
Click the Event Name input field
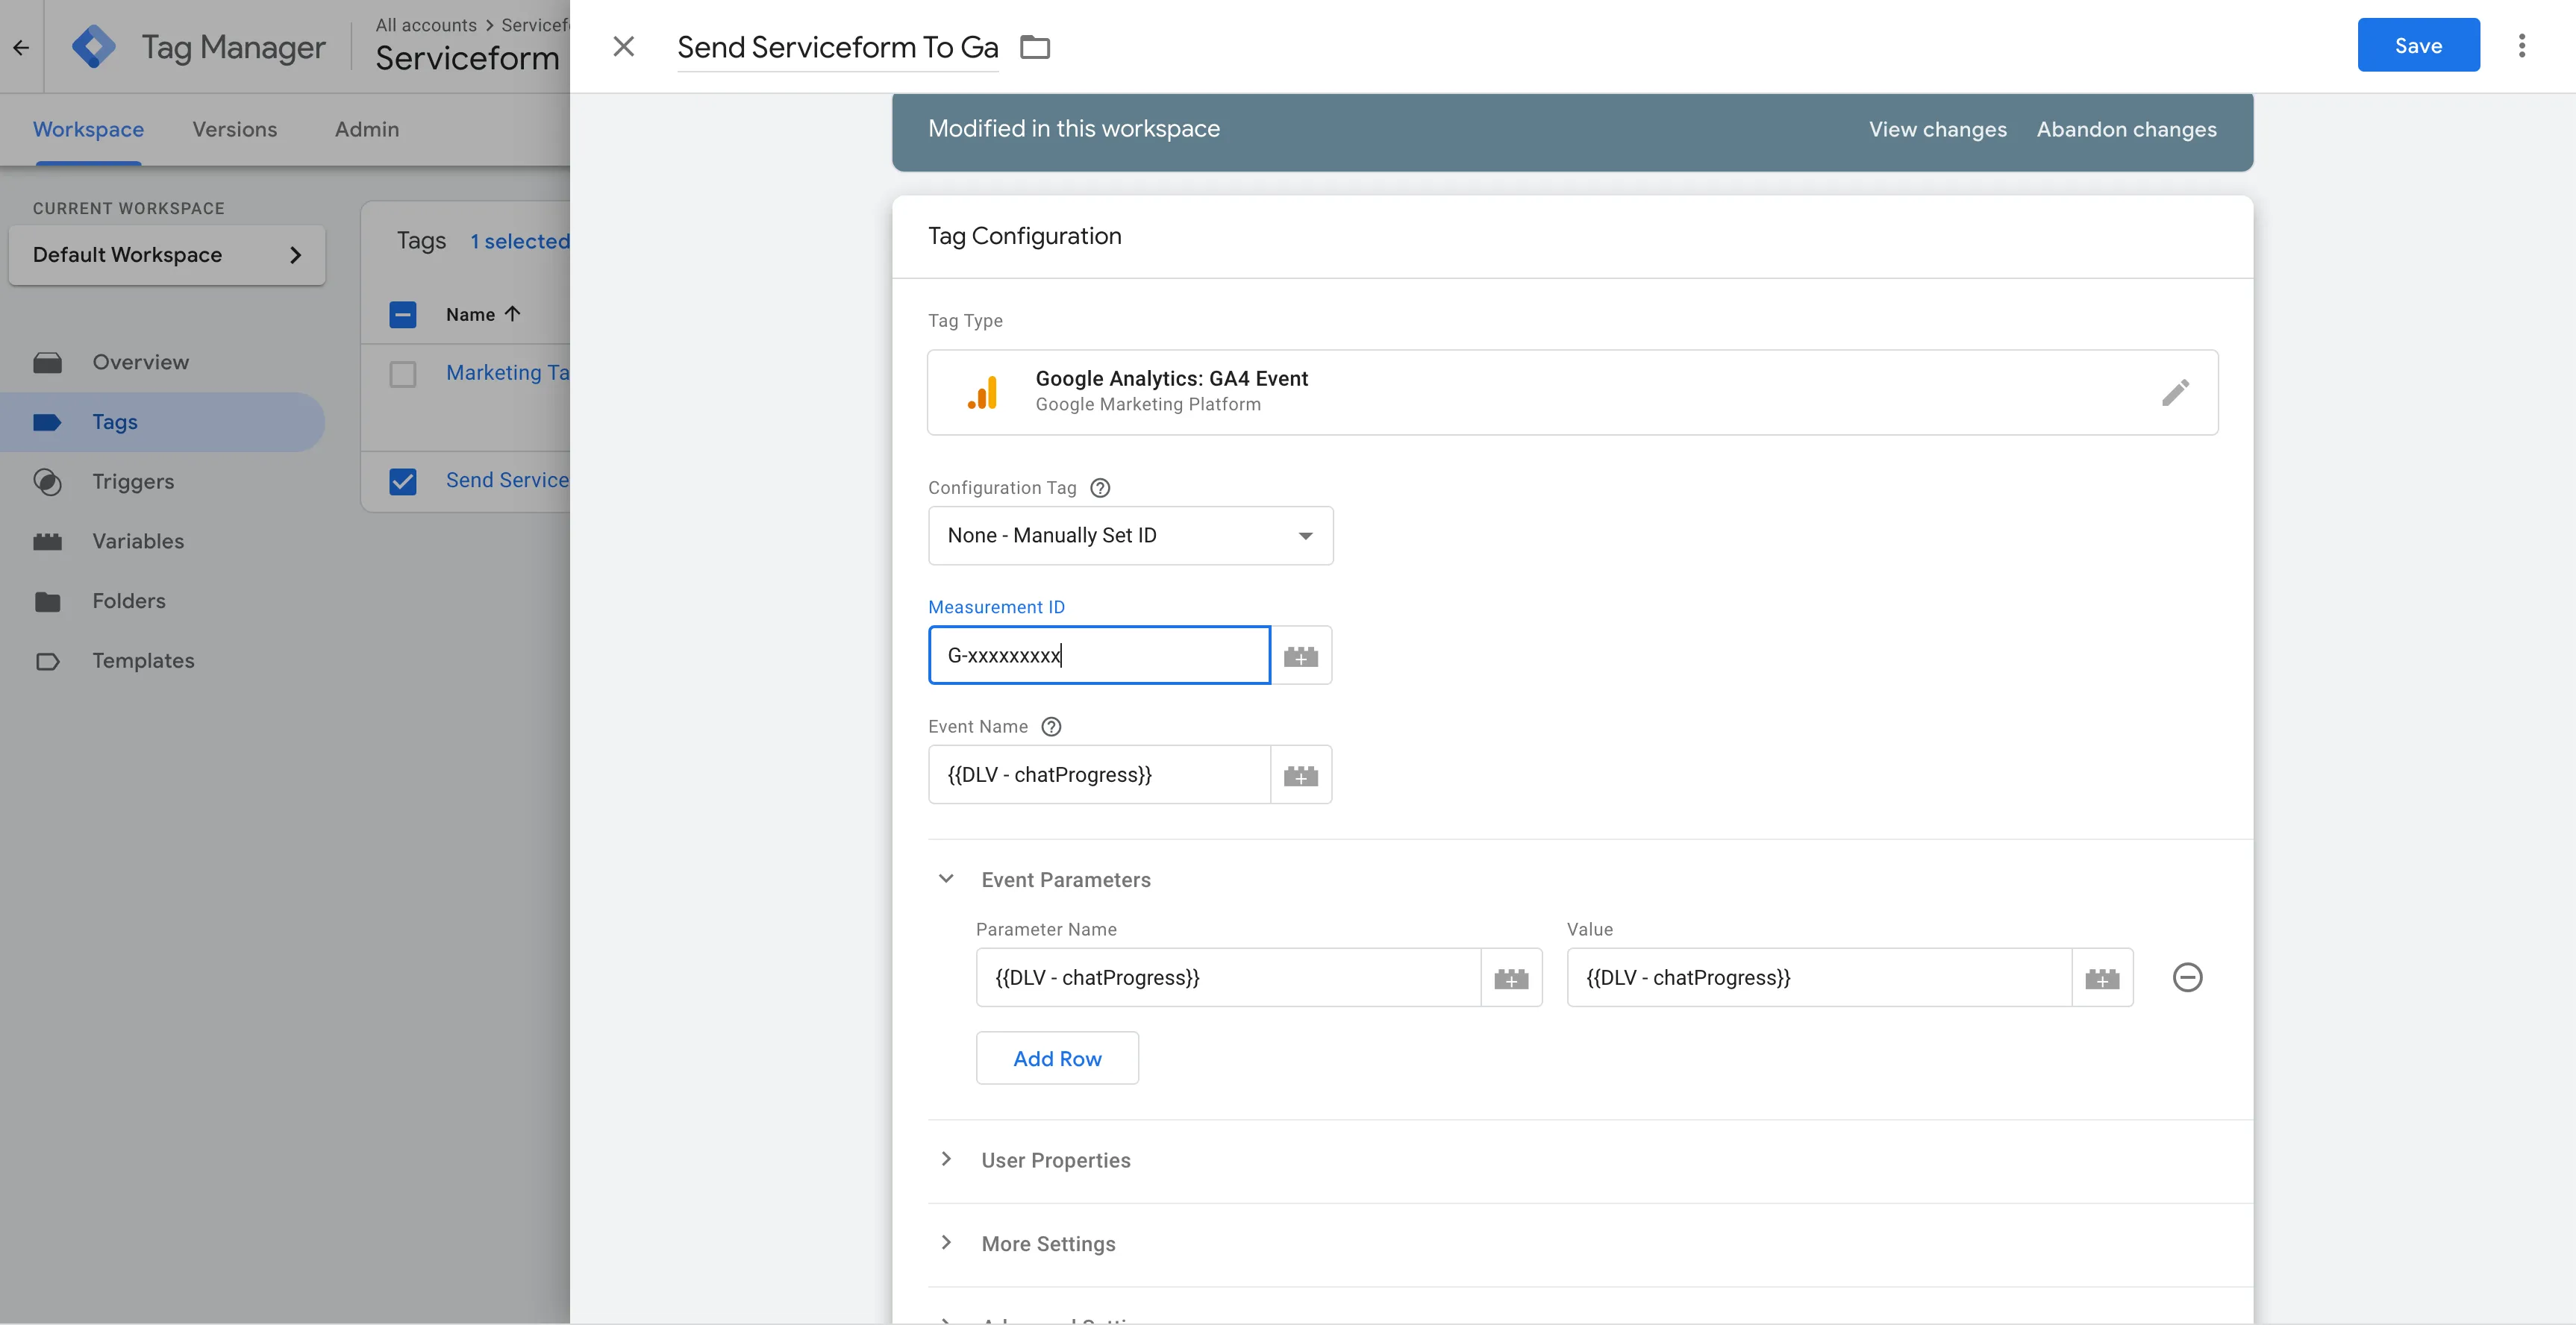click(x=1099, y=775)
